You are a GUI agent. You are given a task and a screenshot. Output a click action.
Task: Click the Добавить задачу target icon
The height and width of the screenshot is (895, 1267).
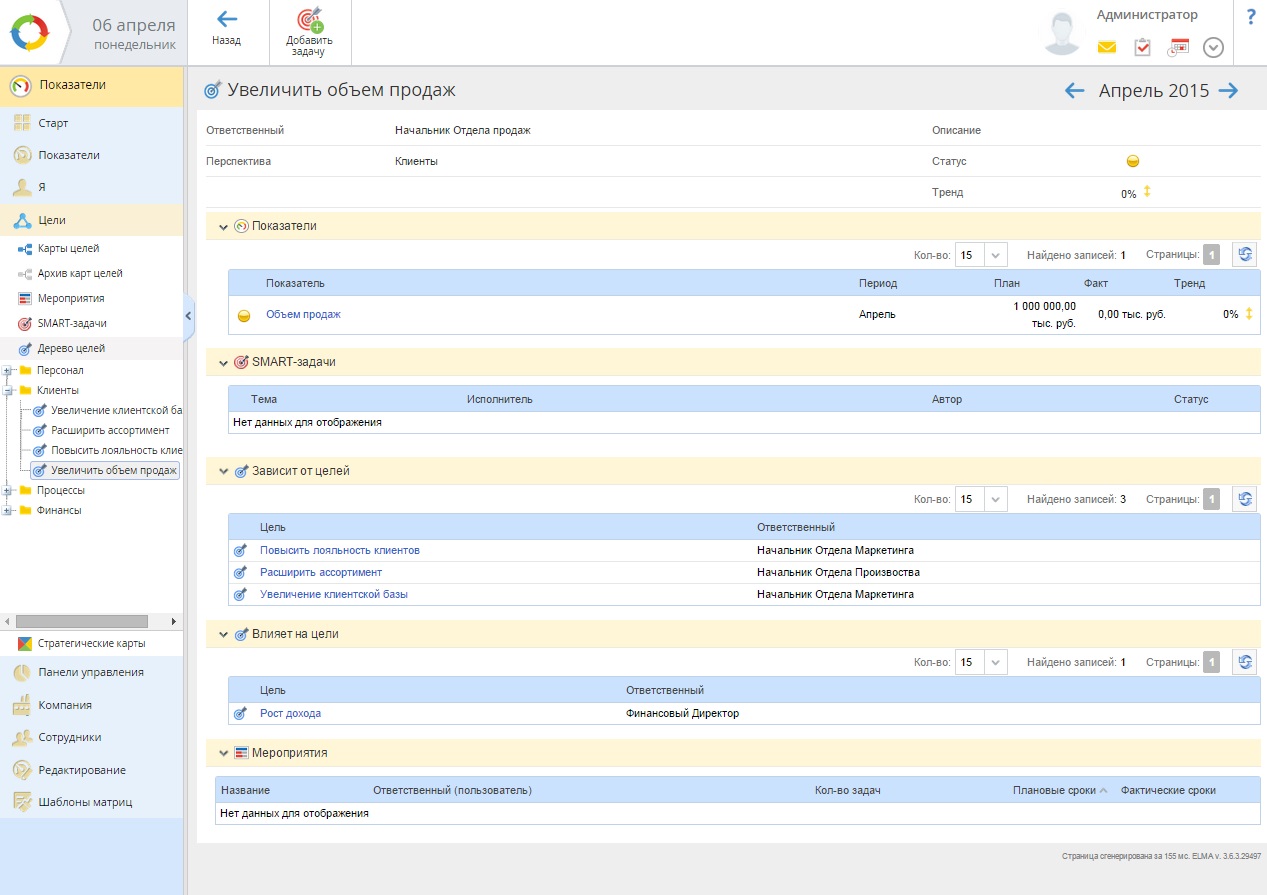(309, 20)
